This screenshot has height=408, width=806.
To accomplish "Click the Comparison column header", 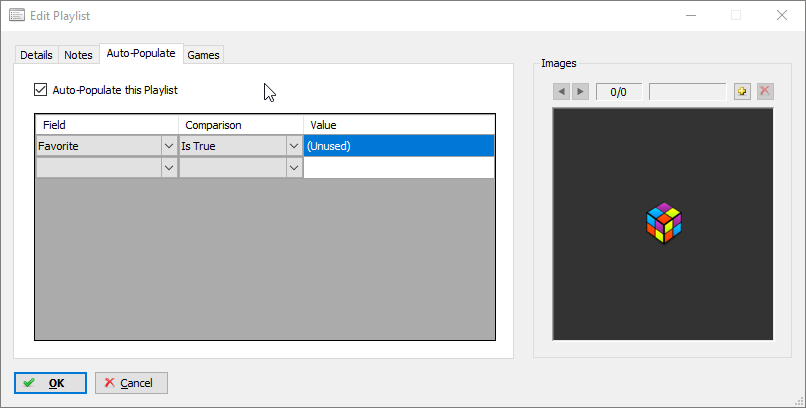I will [241, 125].
